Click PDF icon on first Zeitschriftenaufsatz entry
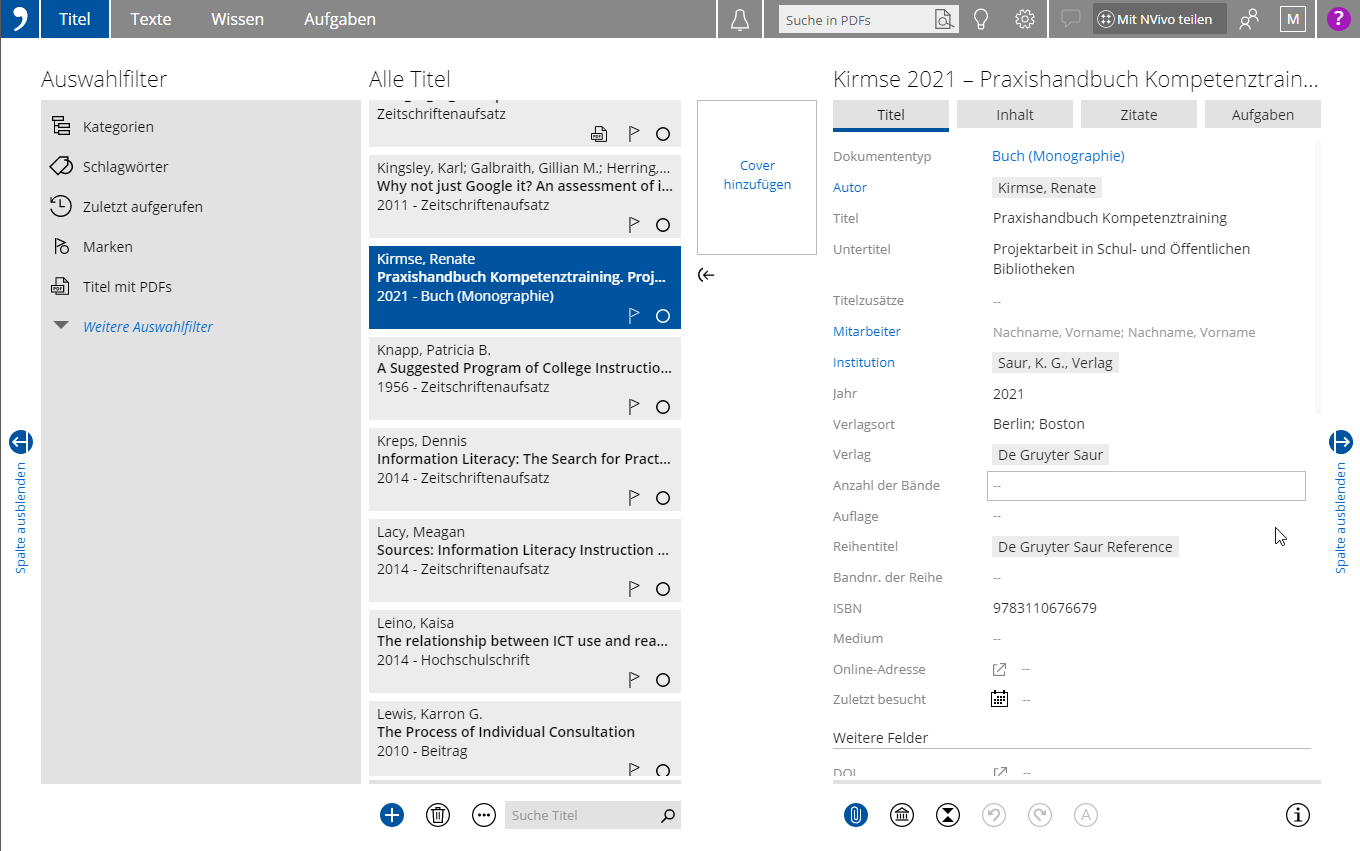The width and height of the screenshot is (1360, 851). [599, 134]
